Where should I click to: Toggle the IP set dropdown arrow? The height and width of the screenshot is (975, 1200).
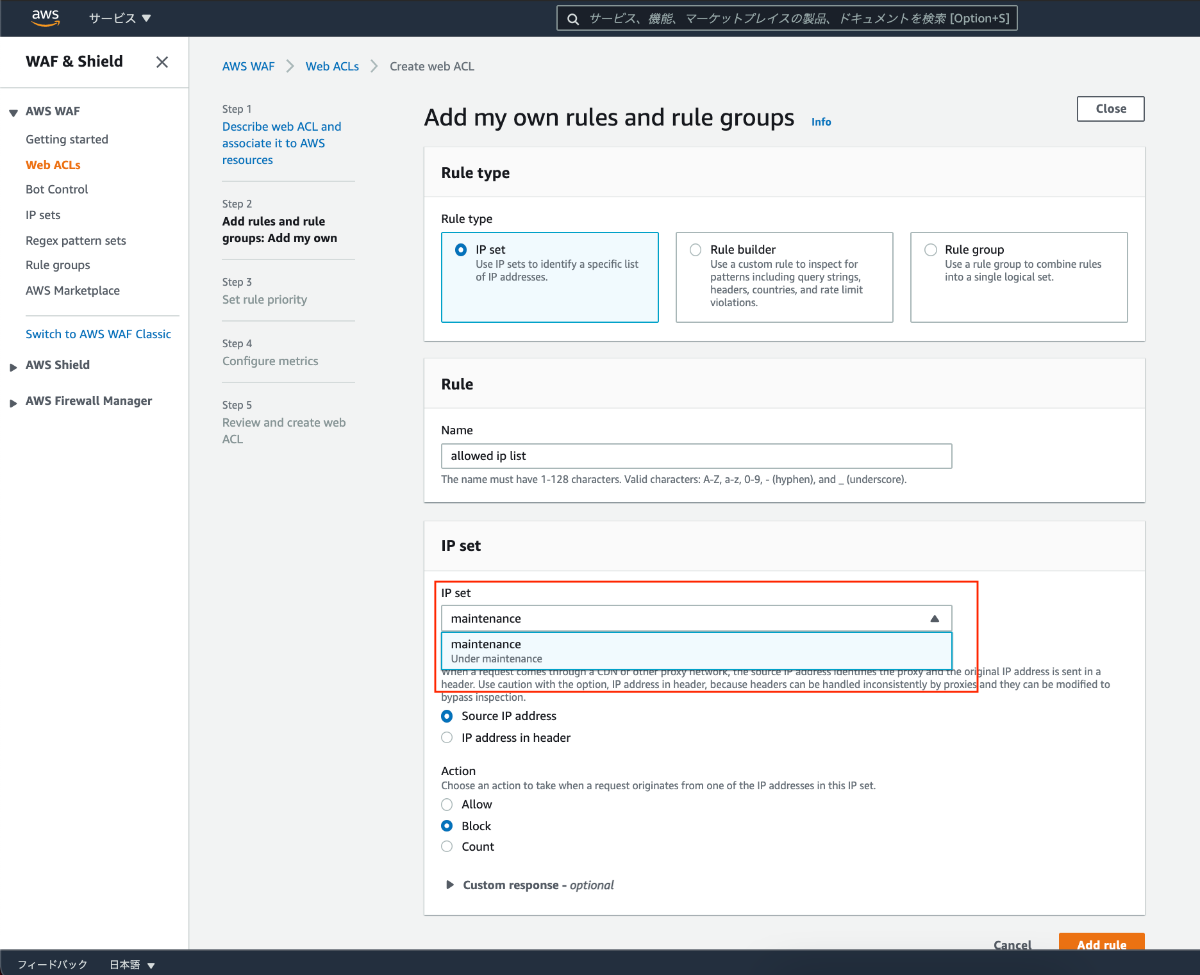[935, 619]
